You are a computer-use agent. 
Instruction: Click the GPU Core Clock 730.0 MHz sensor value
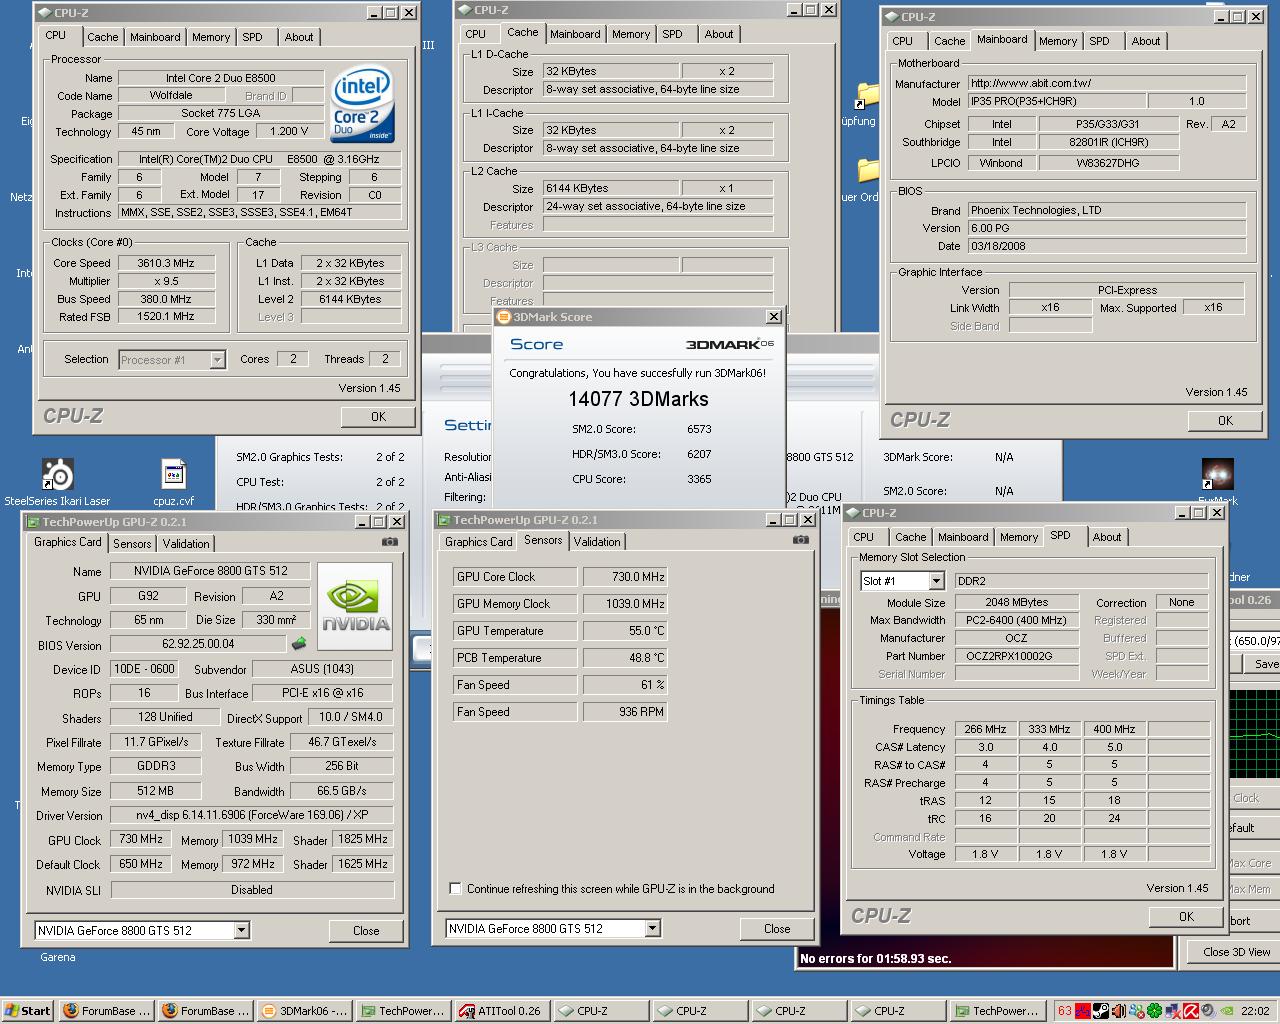625,577
